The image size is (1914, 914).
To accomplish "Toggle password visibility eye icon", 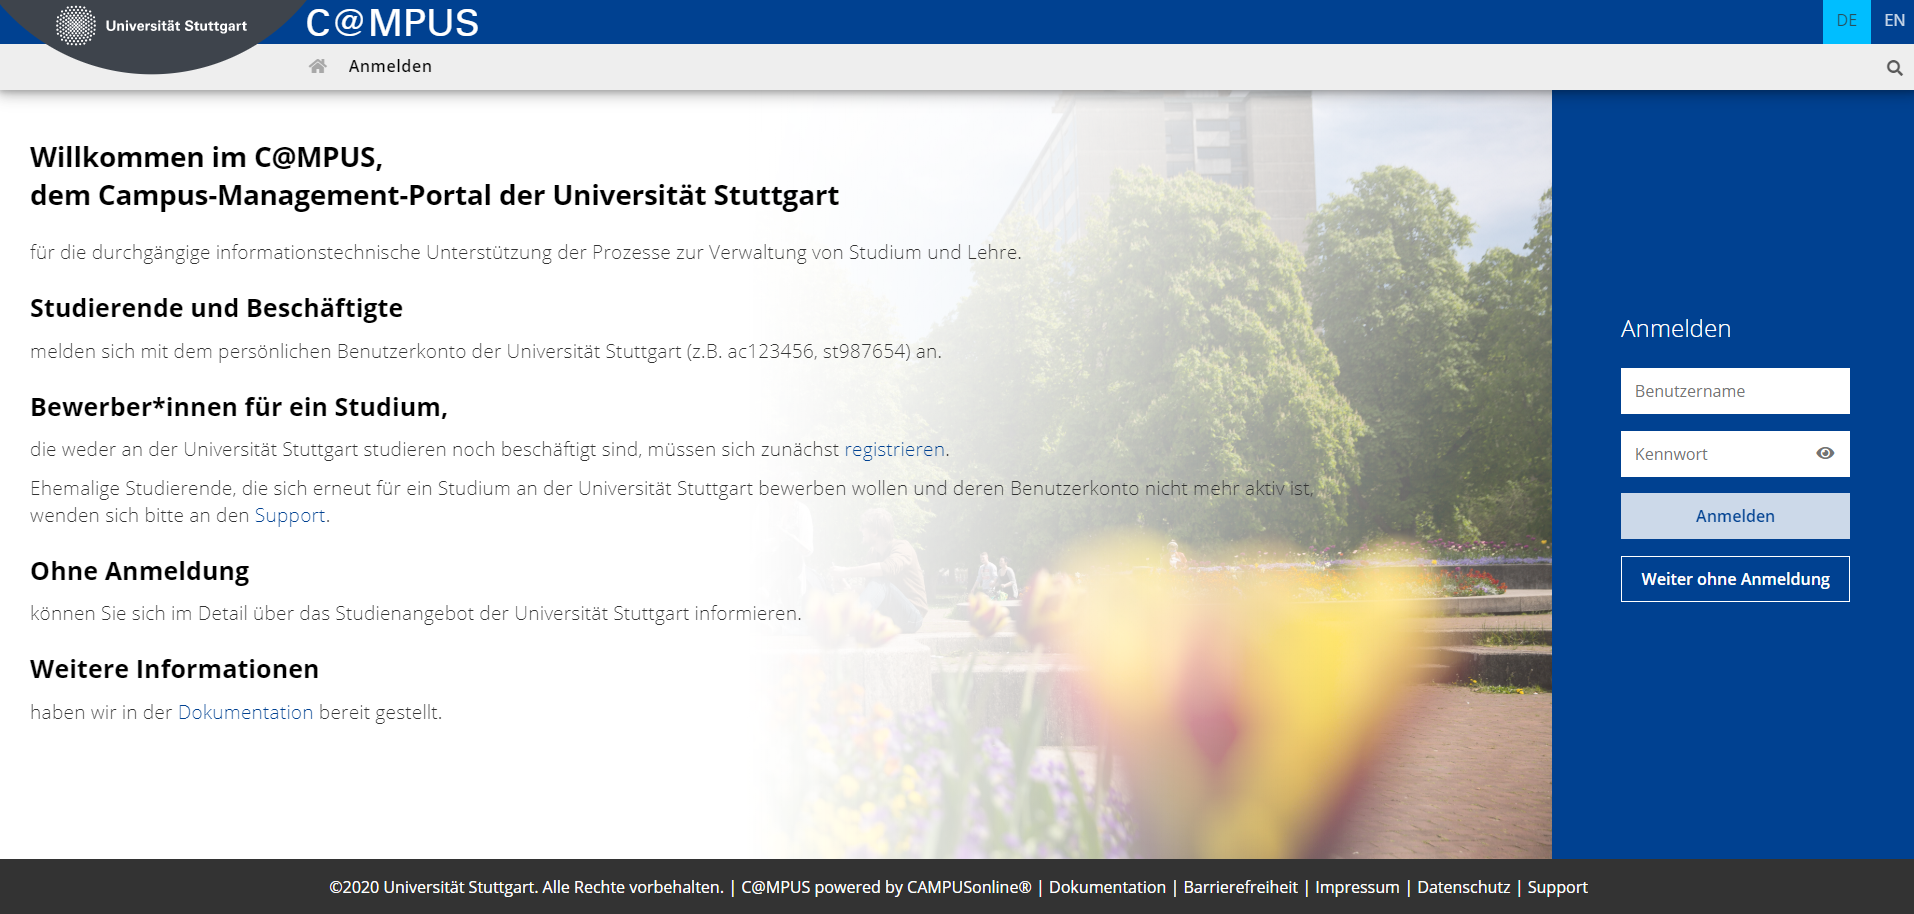I will click(x=1825, y=453).
